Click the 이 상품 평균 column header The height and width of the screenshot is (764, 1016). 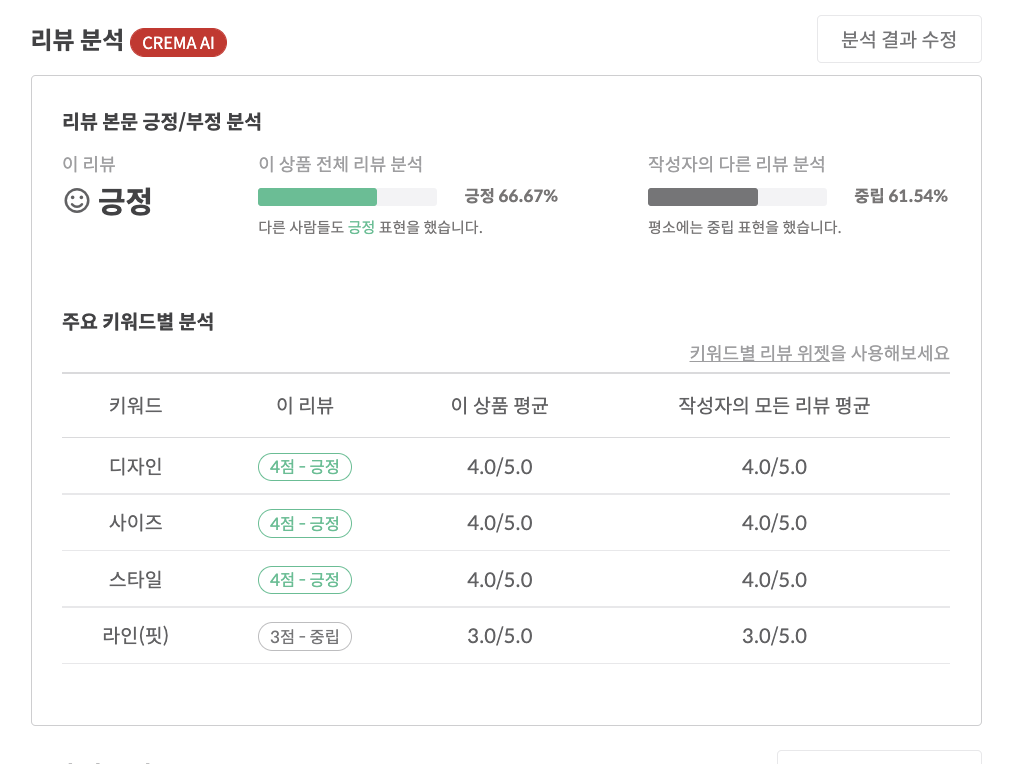499,406
